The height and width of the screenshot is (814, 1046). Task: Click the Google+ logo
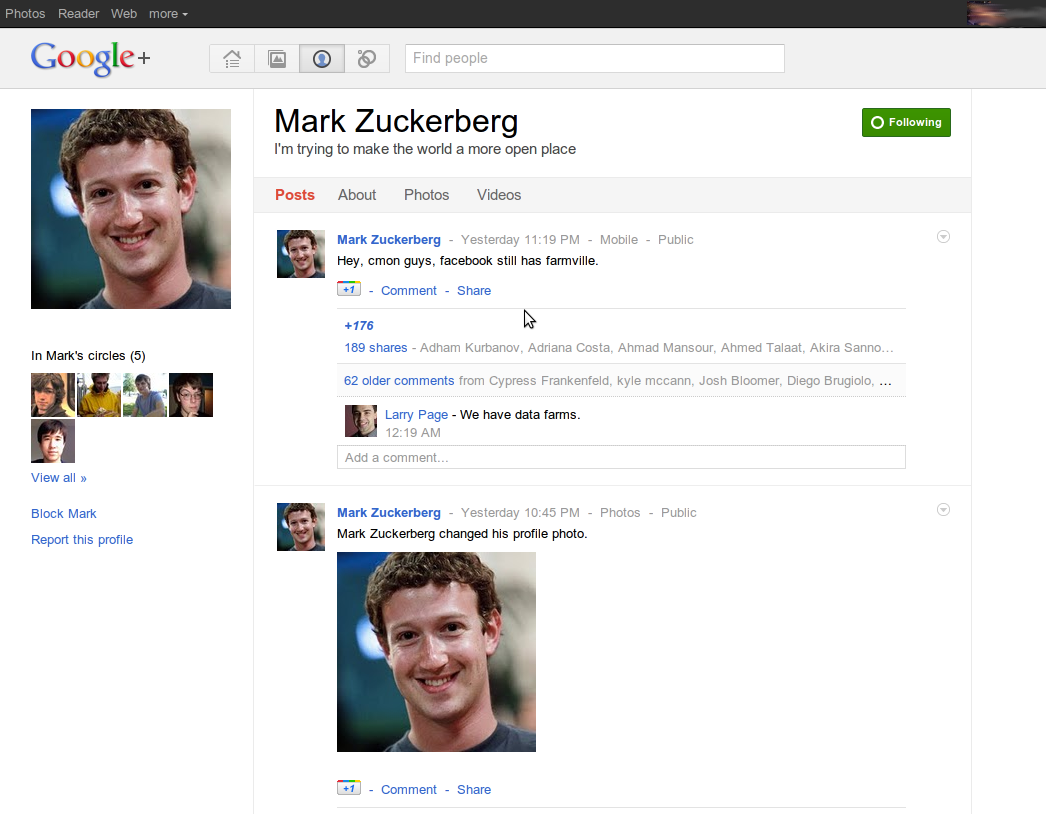pyautogui.click(x=90, y=58)
